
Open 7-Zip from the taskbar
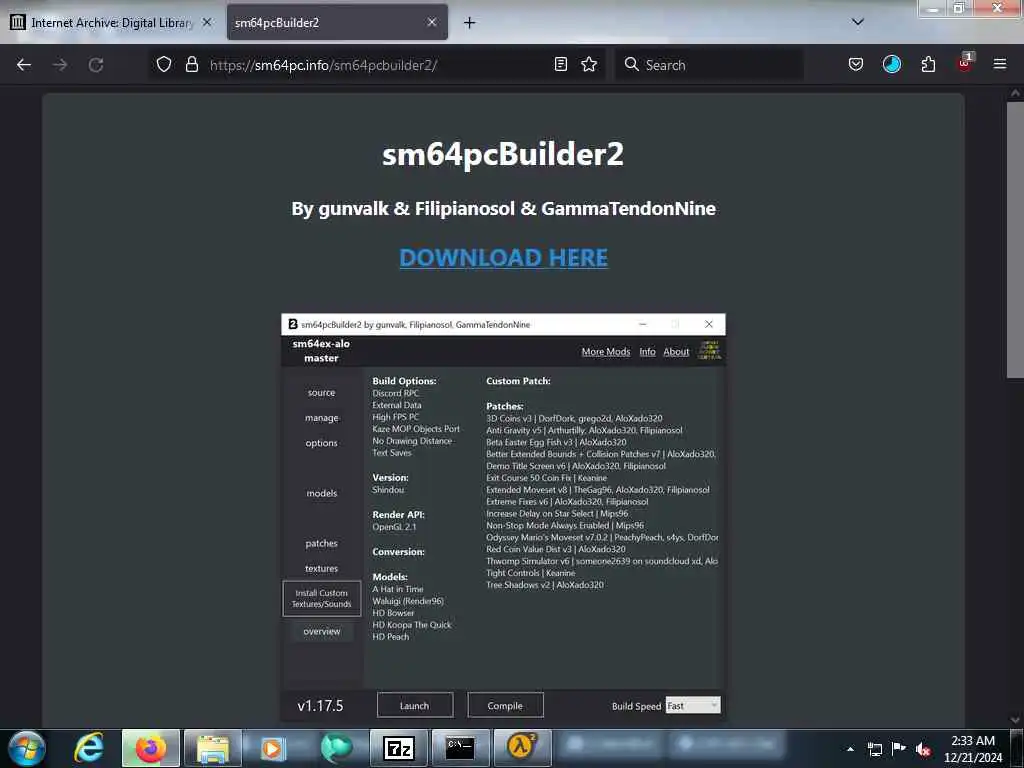pos(398,748)
